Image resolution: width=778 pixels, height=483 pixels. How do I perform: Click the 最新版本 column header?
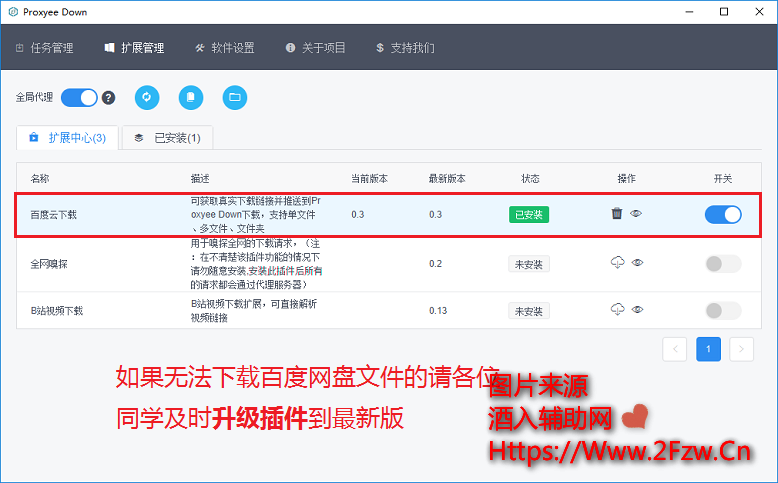coord(447,179)
